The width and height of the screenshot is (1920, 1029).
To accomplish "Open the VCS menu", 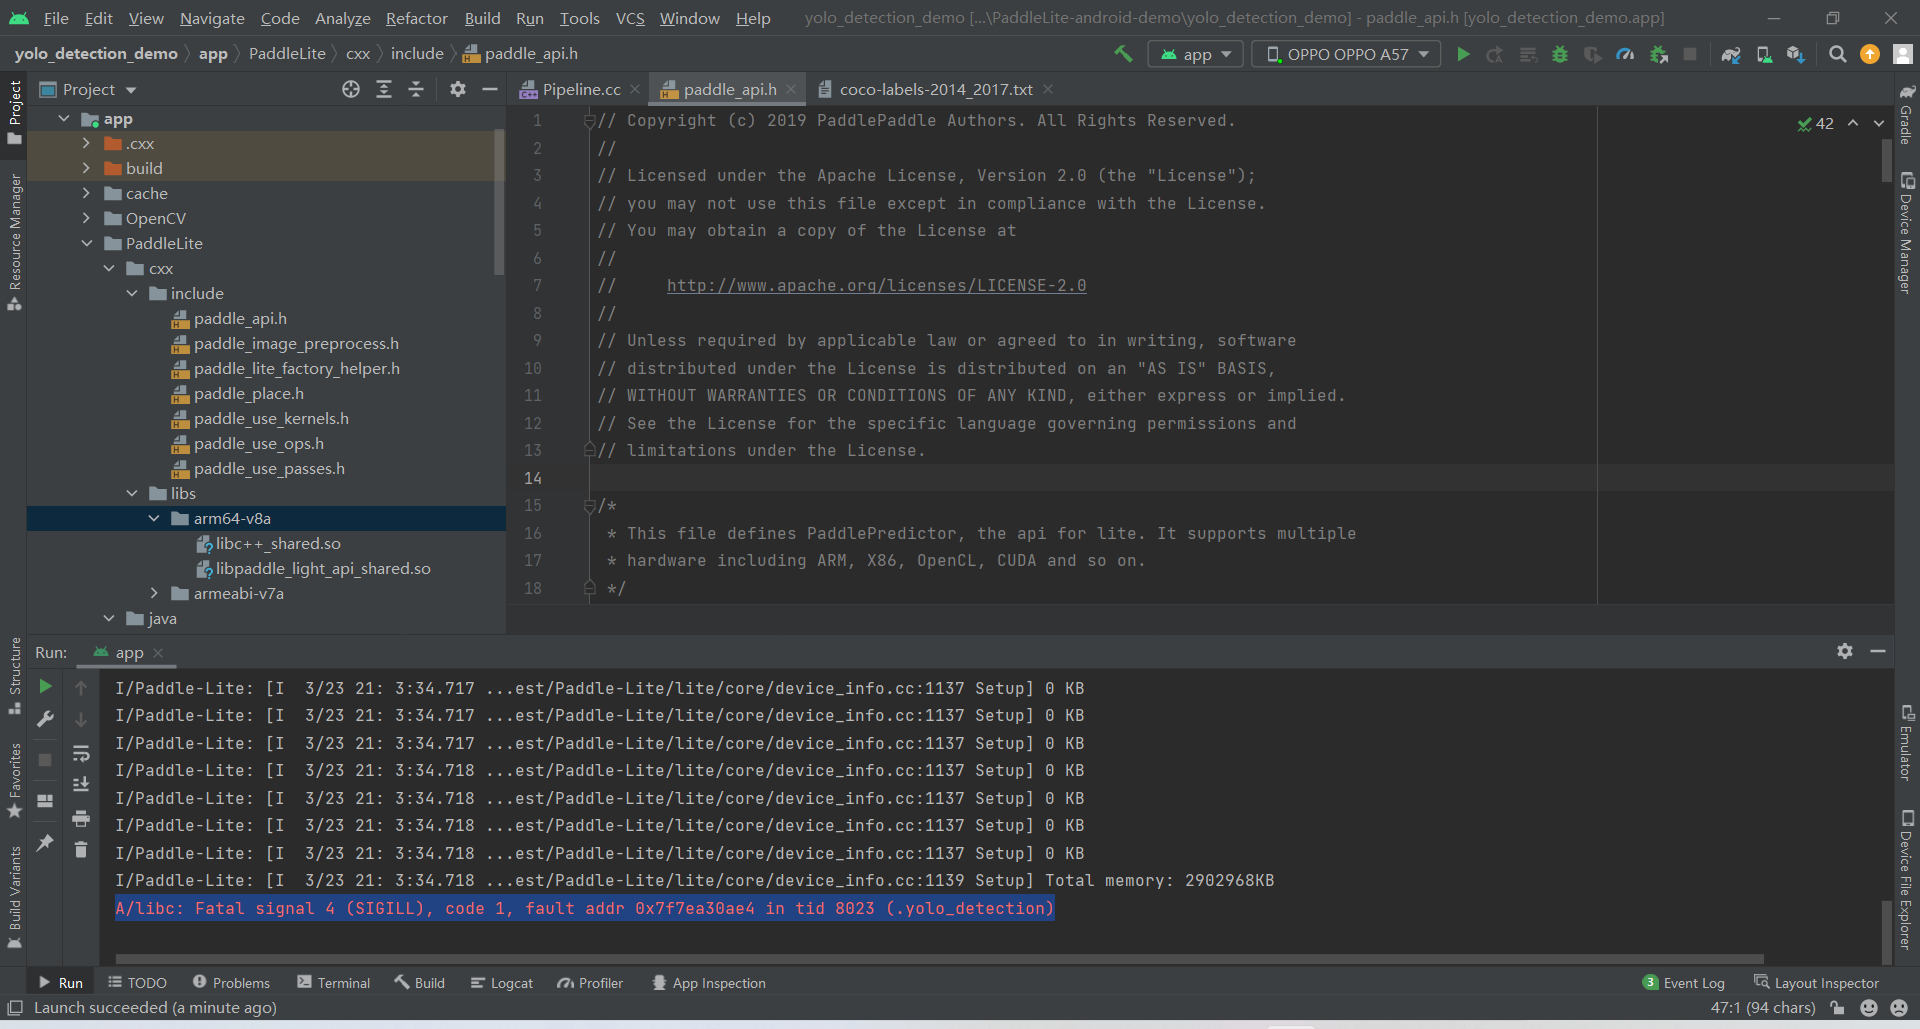I will click(630, 18).
